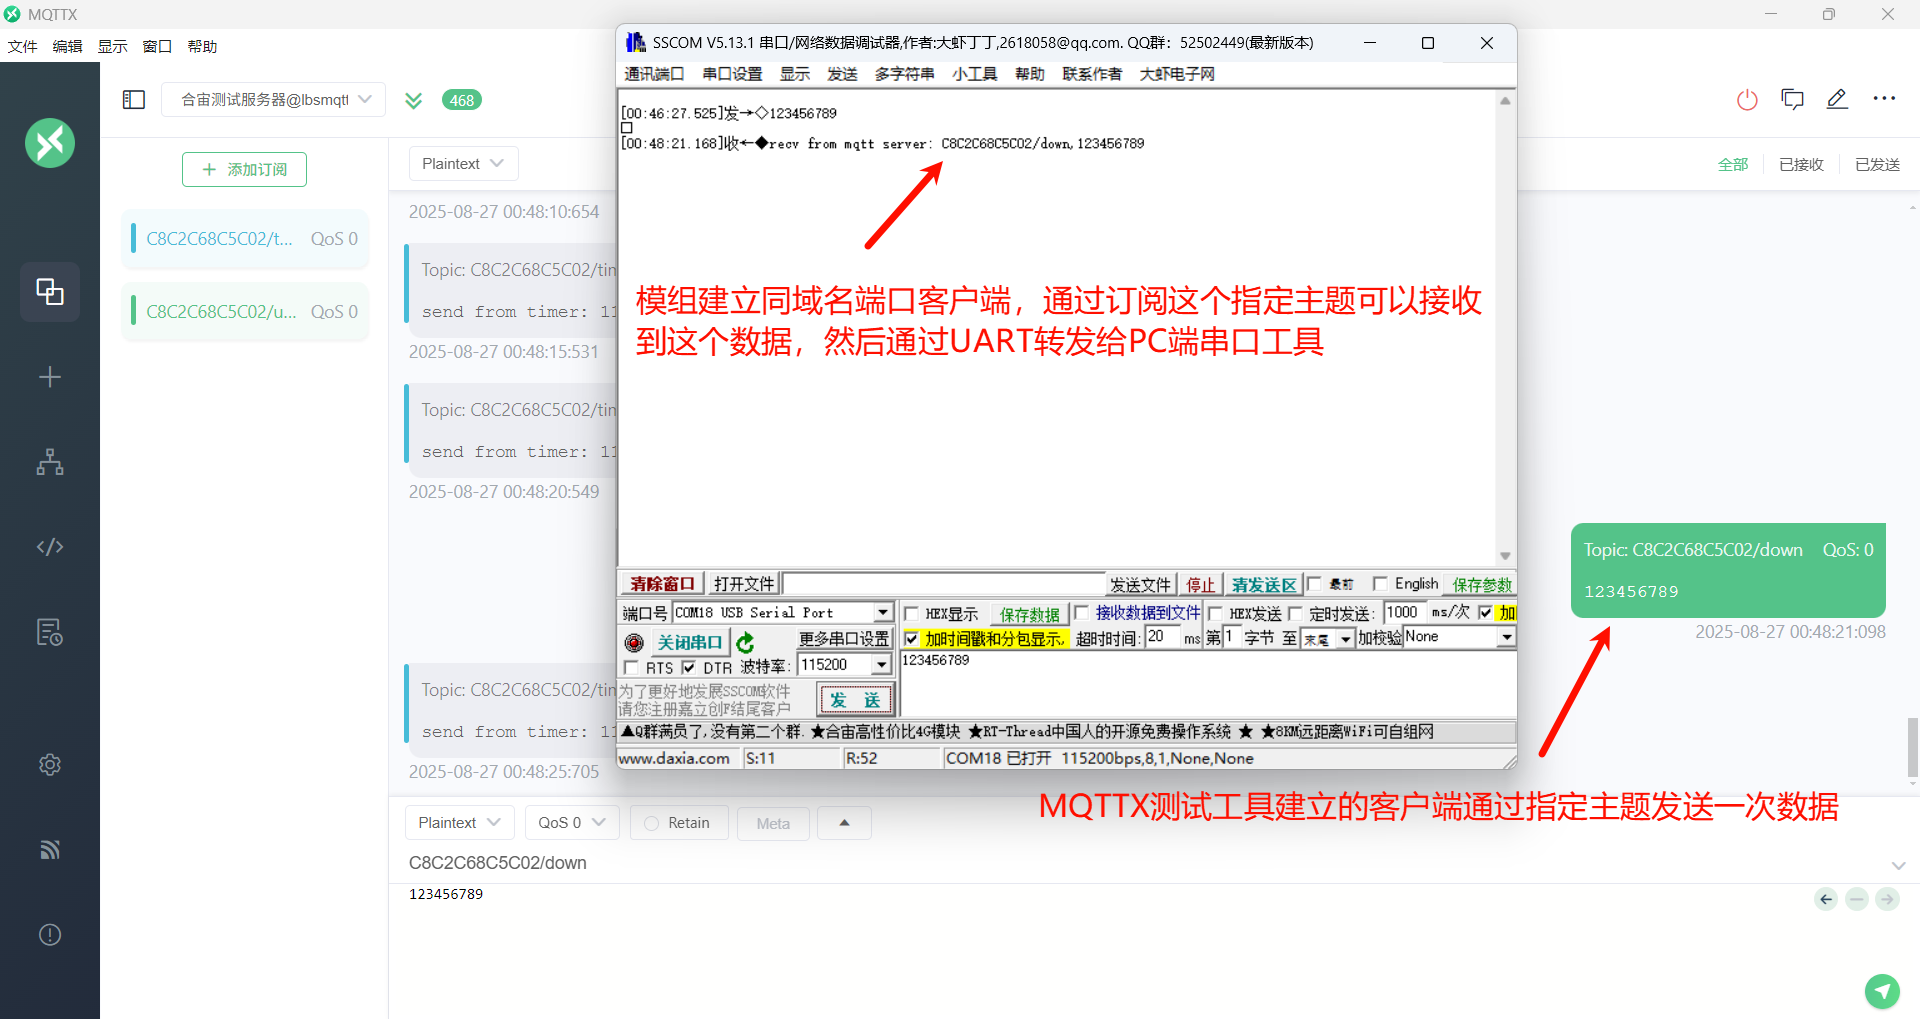Click the 468 unread message badge
The height and width of the screenshot is (1019, 1920).
462,100
